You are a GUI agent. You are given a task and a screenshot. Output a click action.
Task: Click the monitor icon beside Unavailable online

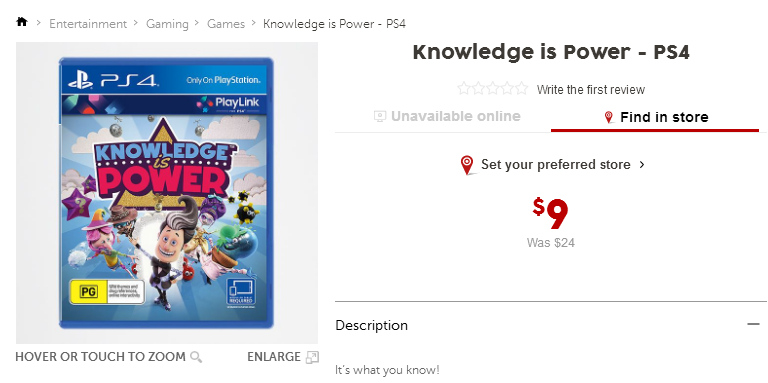point(380,116)
